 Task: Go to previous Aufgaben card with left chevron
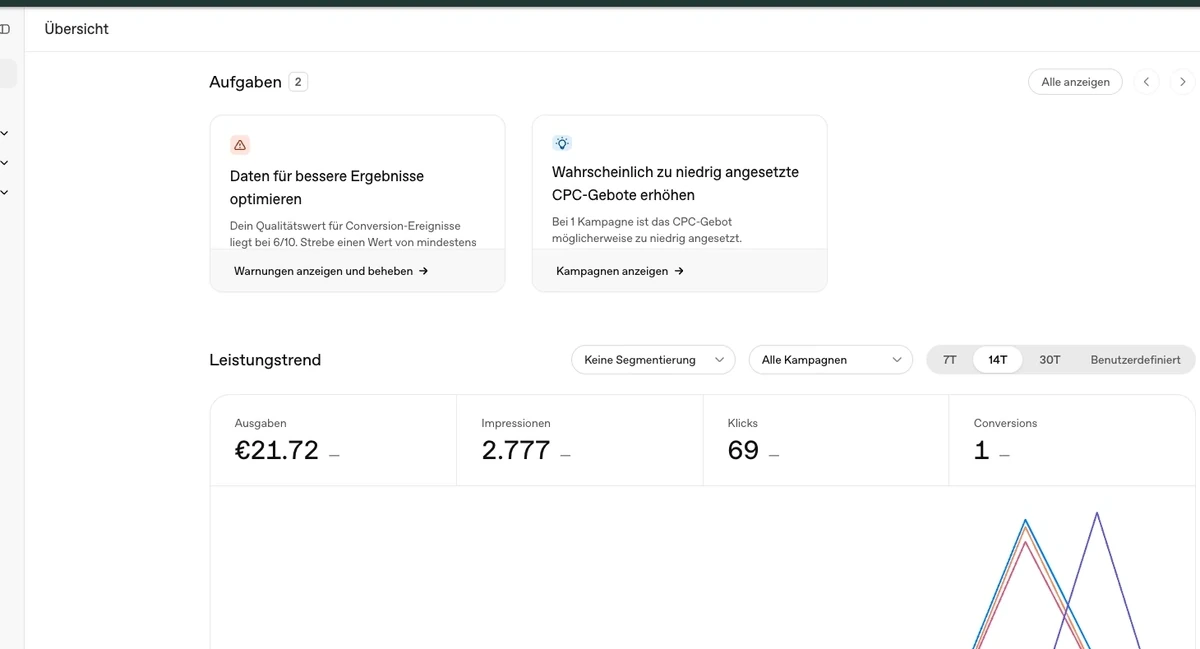tap(1146, 82)
